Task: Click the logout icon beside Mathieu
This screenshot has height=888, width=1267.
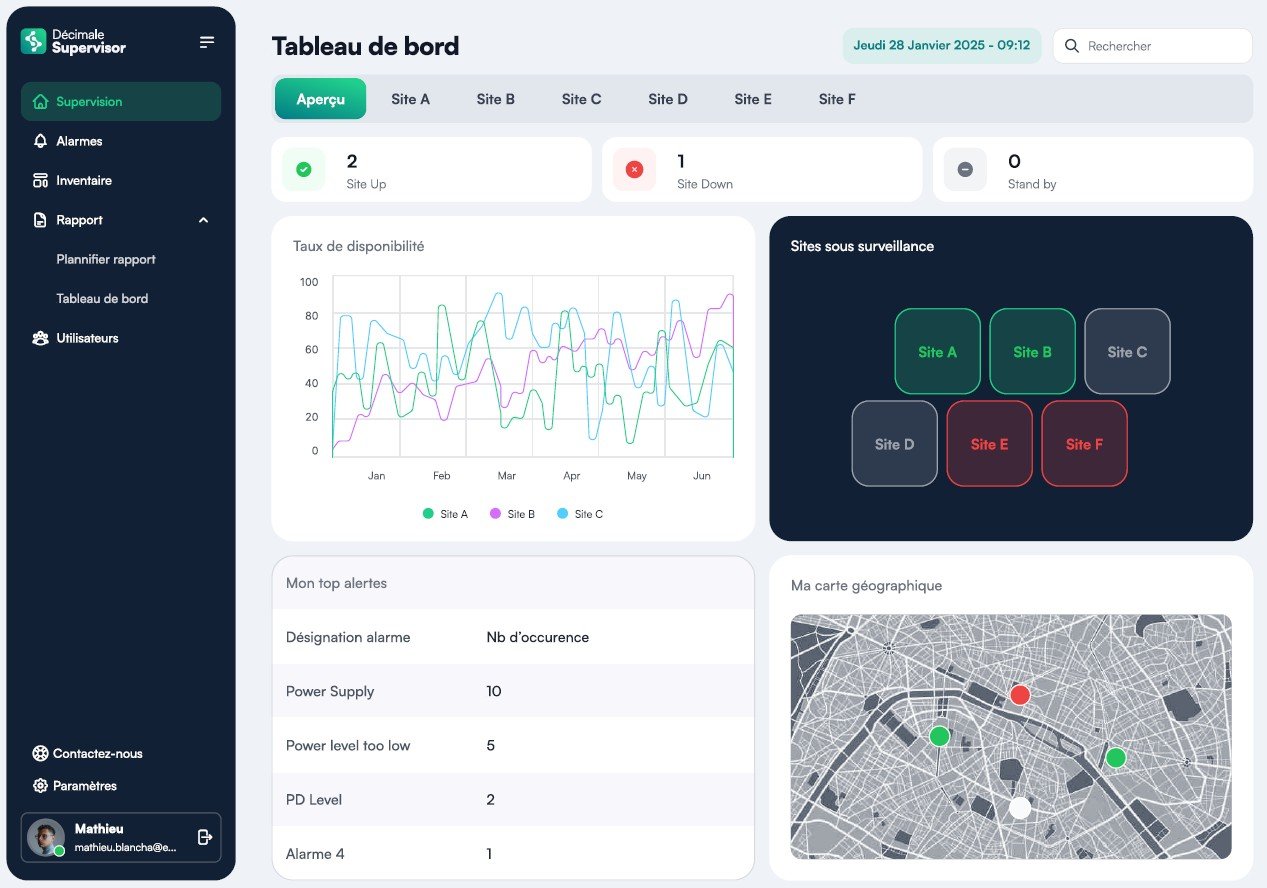Action: (x=205, y=837)
